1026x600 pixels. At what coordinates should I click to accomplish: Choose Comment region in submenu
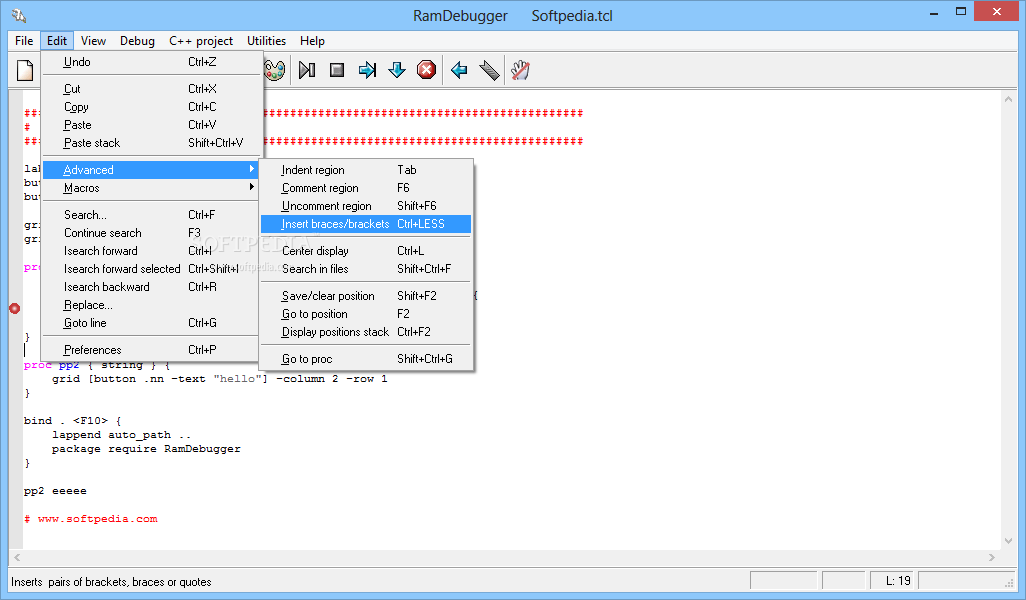[366, 188]
